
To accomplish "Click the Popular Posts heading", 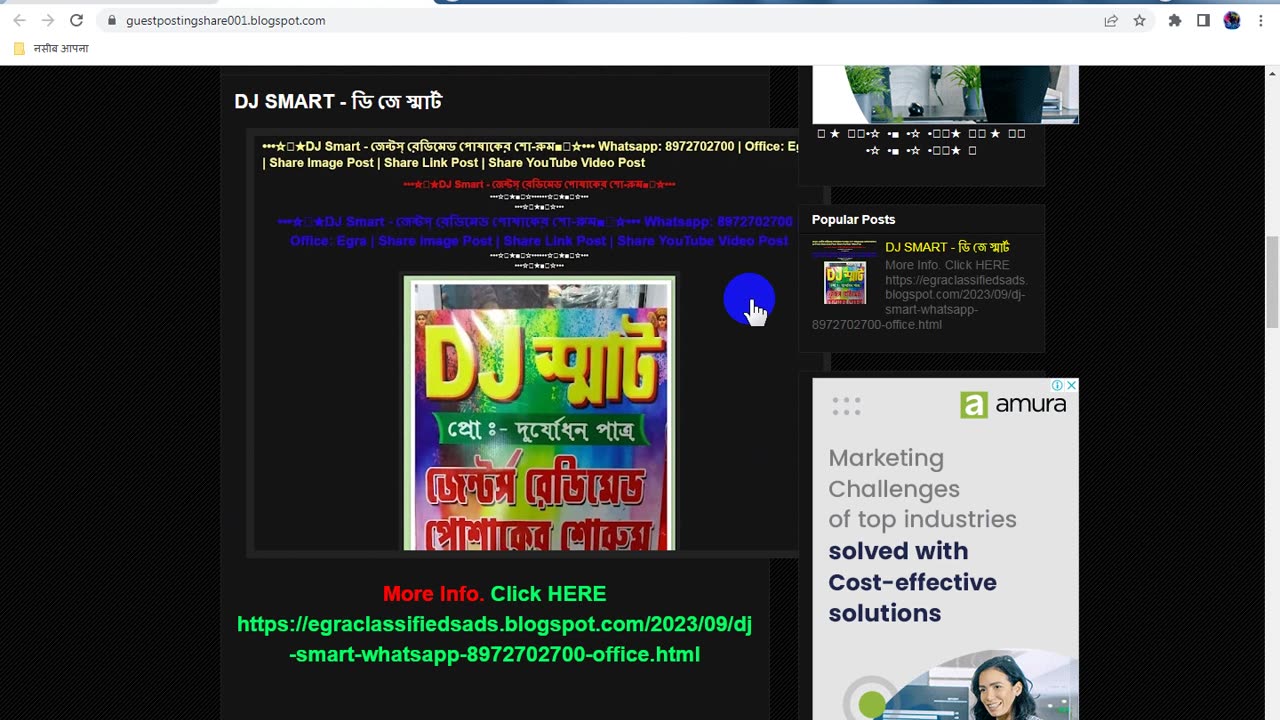I will pos(853,219).
